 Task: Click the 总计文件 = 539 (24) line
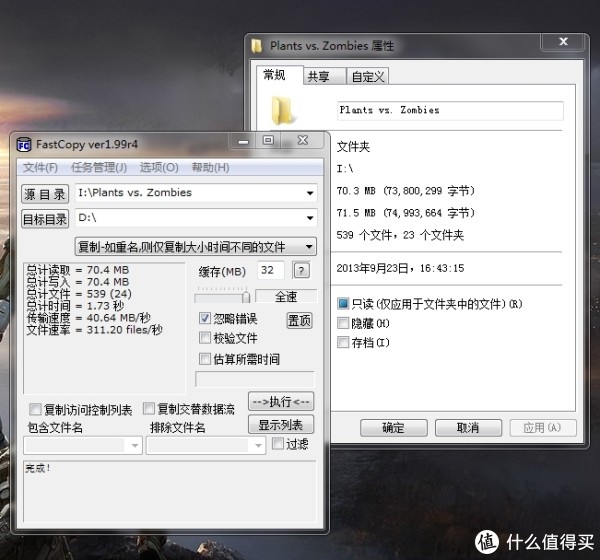[x=79, y=294]
